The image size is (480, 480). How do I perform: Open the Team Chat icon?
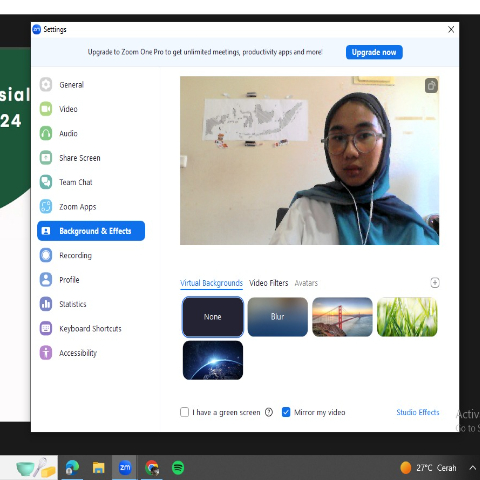(46, 182)
